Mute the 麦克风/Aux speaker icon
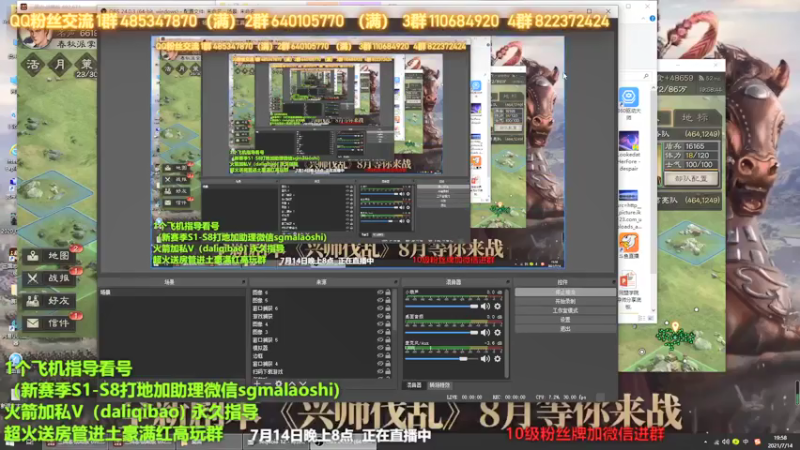The image size is (800, 450). (x=485, y=359)
